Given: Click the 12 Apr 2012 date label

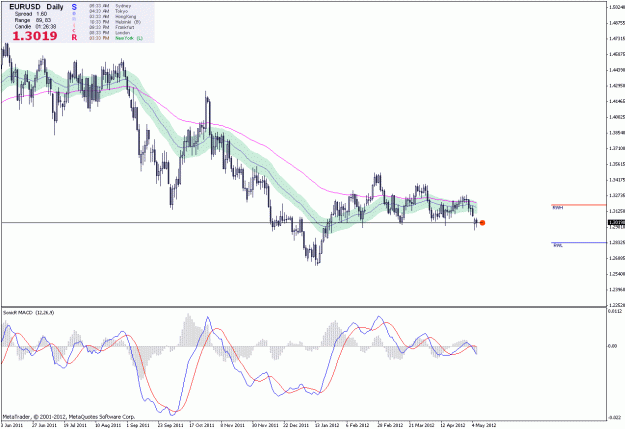Looking at the screenshot, I should [452, 425].
